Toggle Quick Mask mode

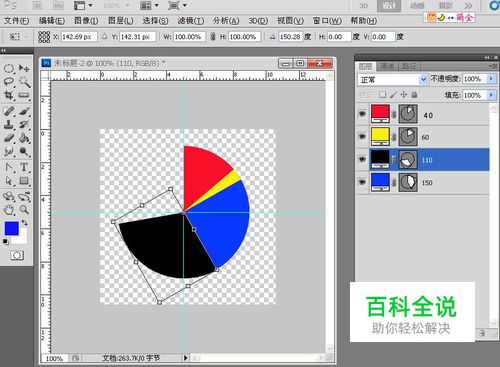tap(17, 256)
